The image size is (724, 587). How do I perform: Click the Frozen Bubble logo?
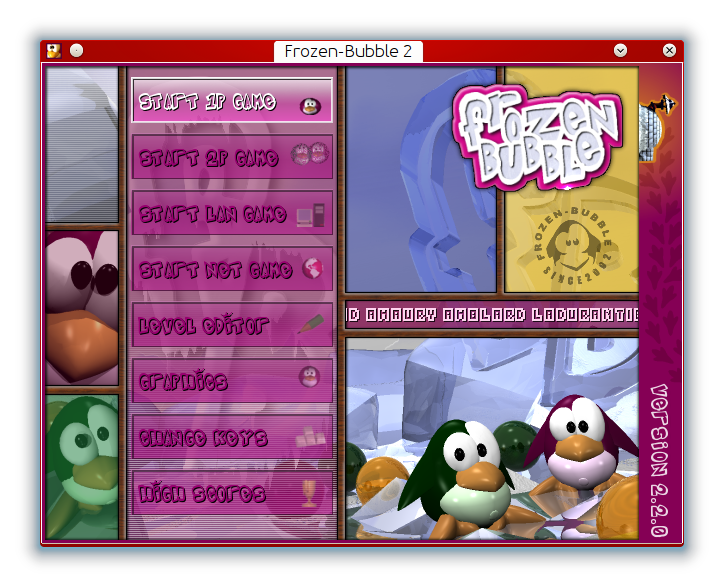tap(538, 138)
